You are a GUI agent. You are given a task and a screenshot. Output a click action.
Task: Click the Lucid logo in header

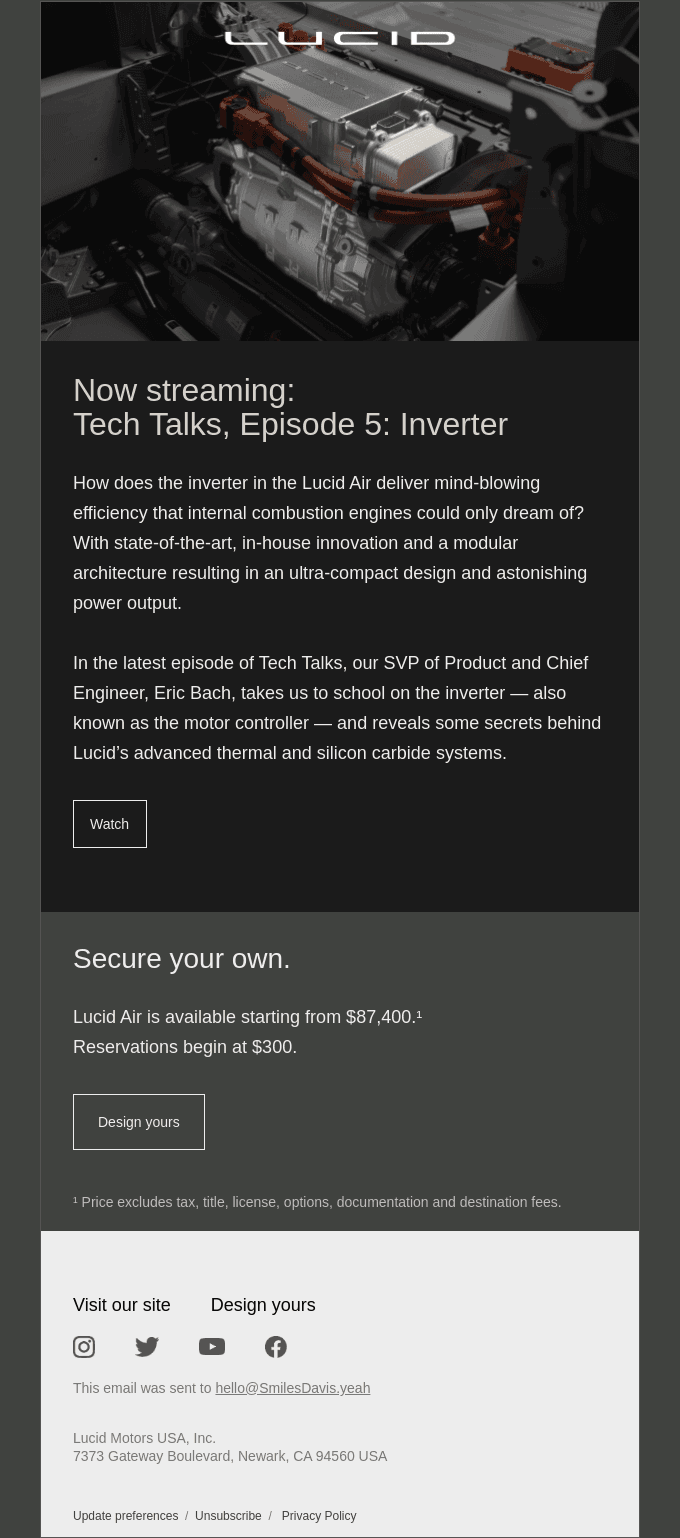340,38
